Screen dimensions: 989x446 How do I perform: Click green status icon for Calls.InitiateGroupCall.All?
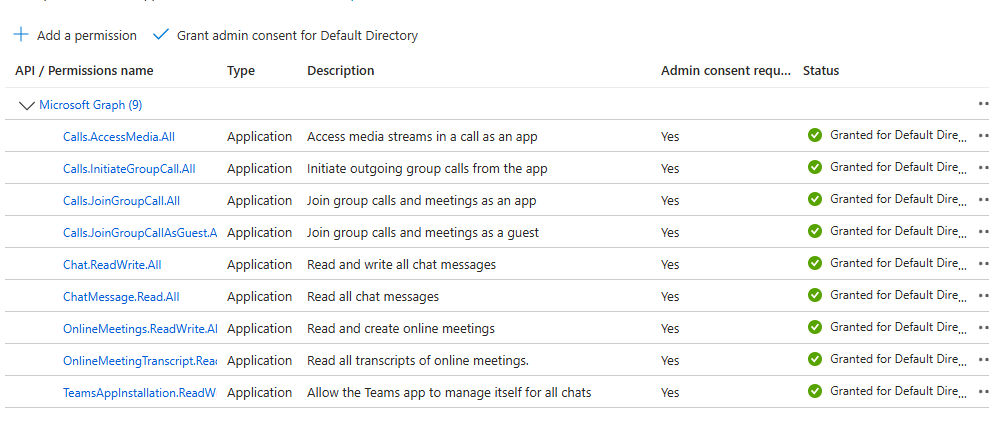[815, 168]
